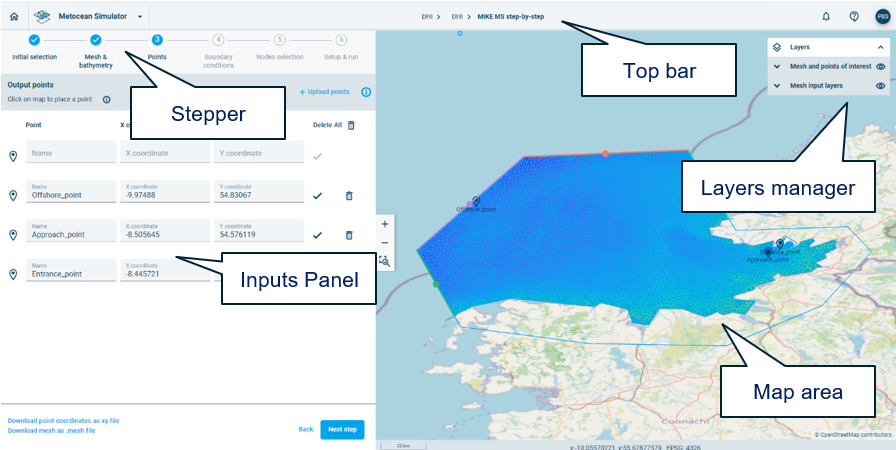Image resolution: width=896 pixels, height=450 pixels.
Task: Confirm the Offshore_point row checkmark
Action: pos(318,196)
